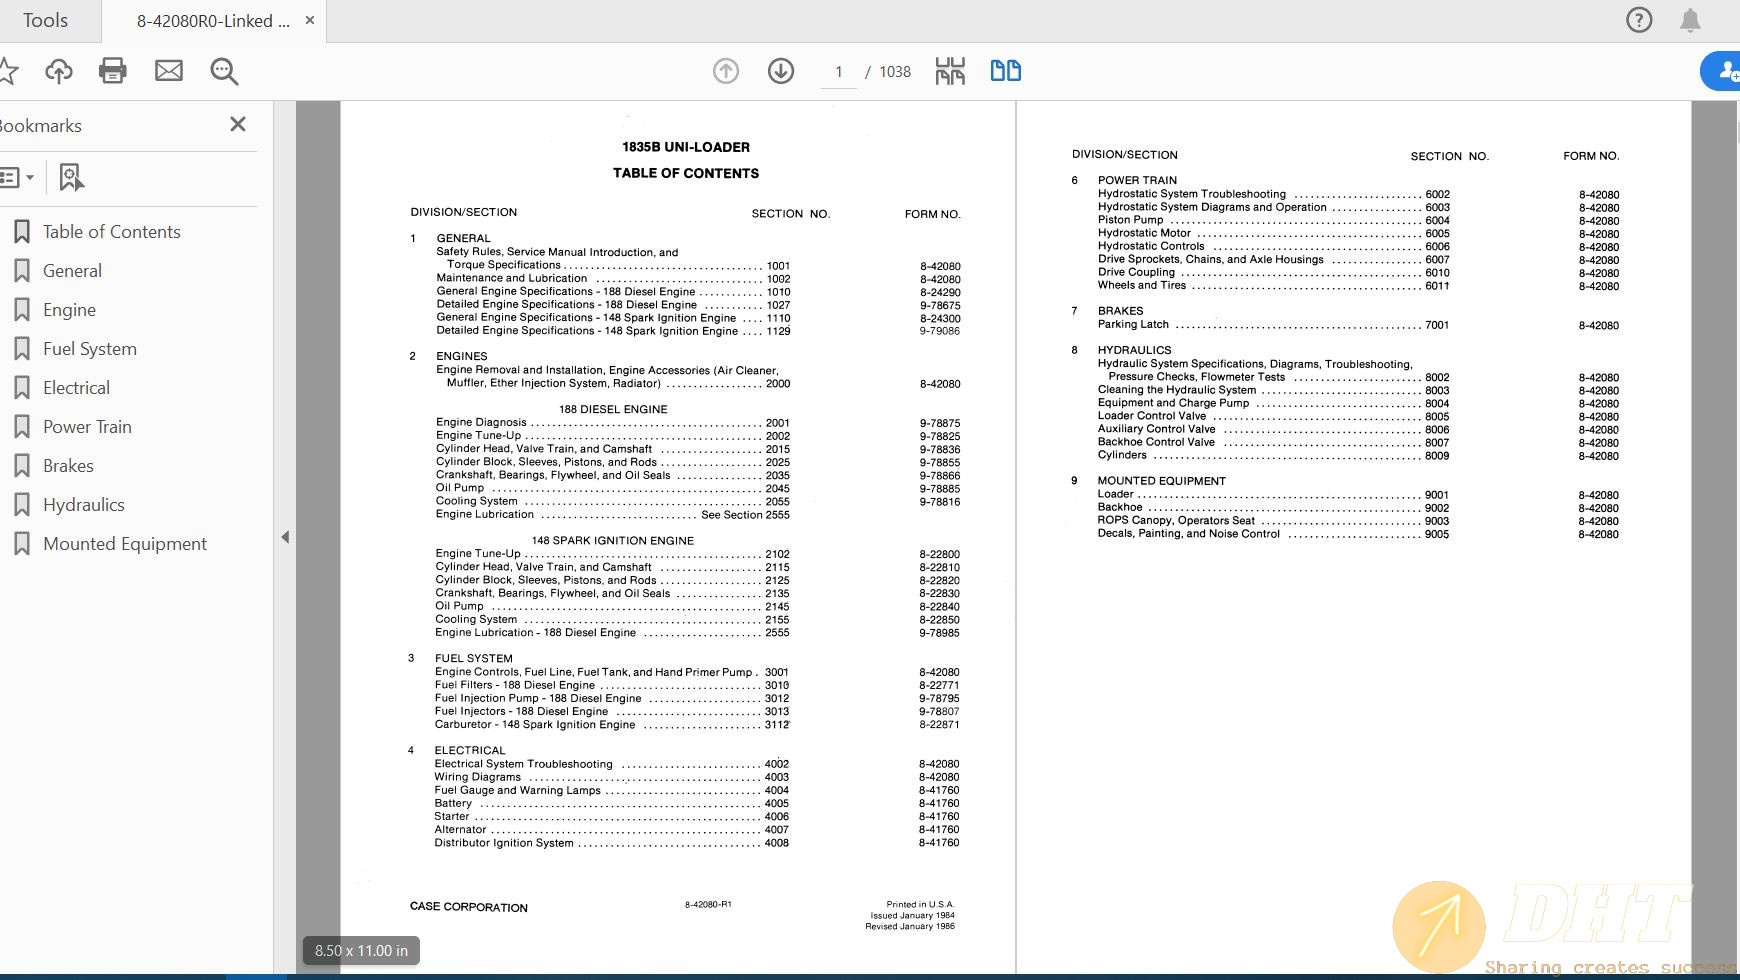Screen dimensions: 1740x980
Task: Collapse the left navigation pane arrow
Action: coord(285,537)
